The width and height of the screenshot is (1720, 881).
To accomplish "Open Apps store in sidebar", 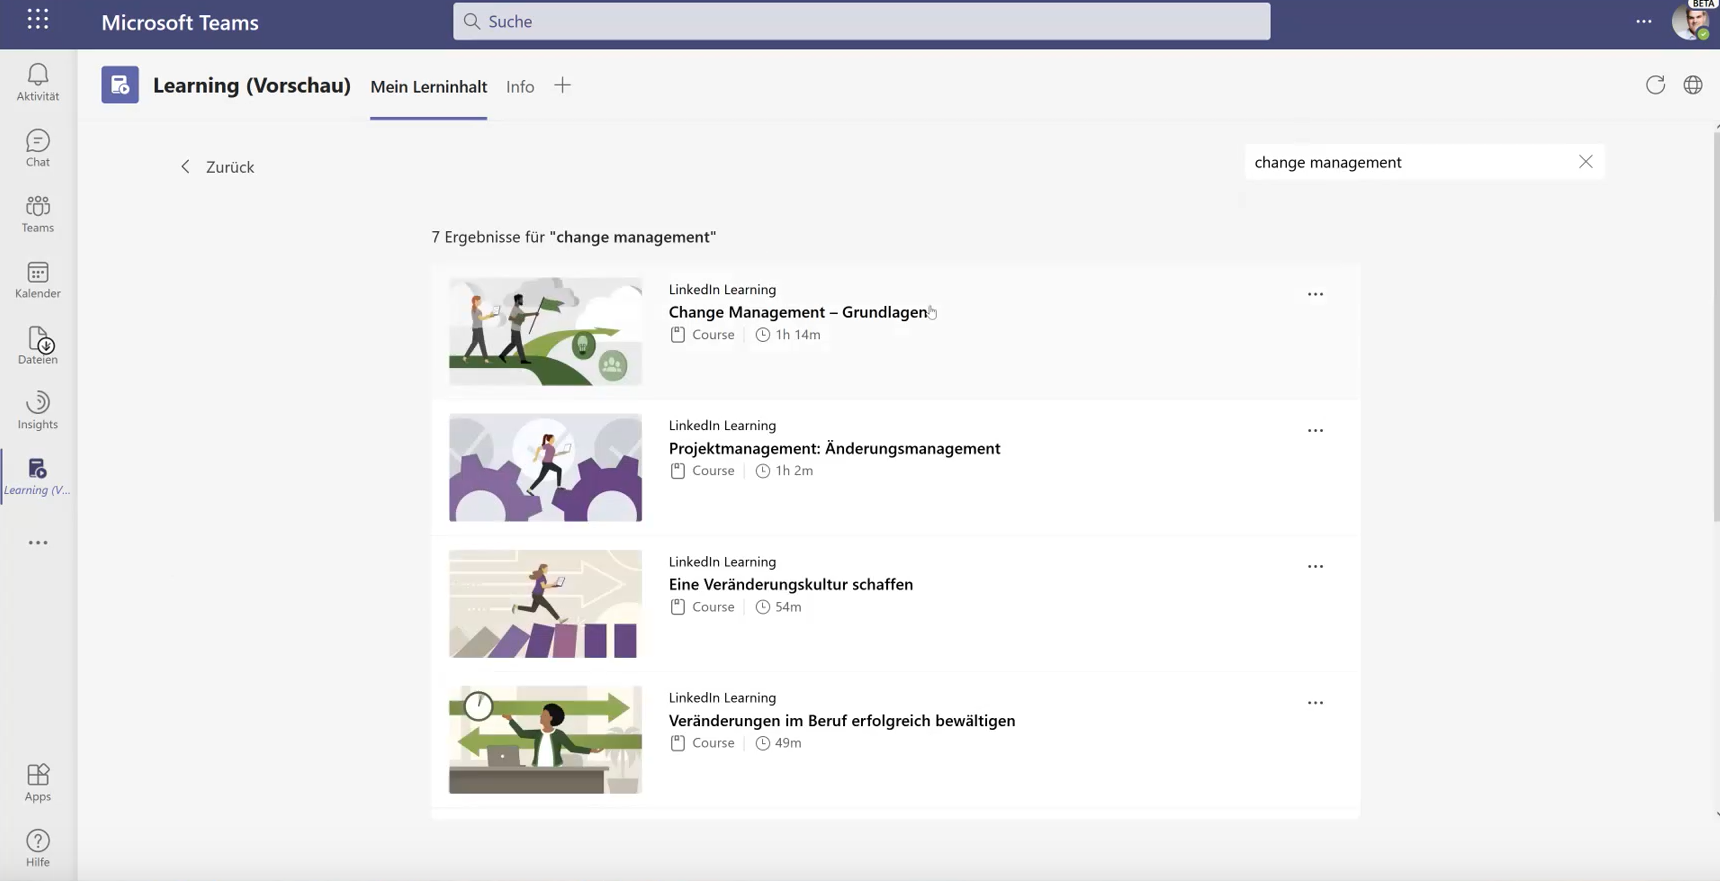I will click(x=38, y=783).
